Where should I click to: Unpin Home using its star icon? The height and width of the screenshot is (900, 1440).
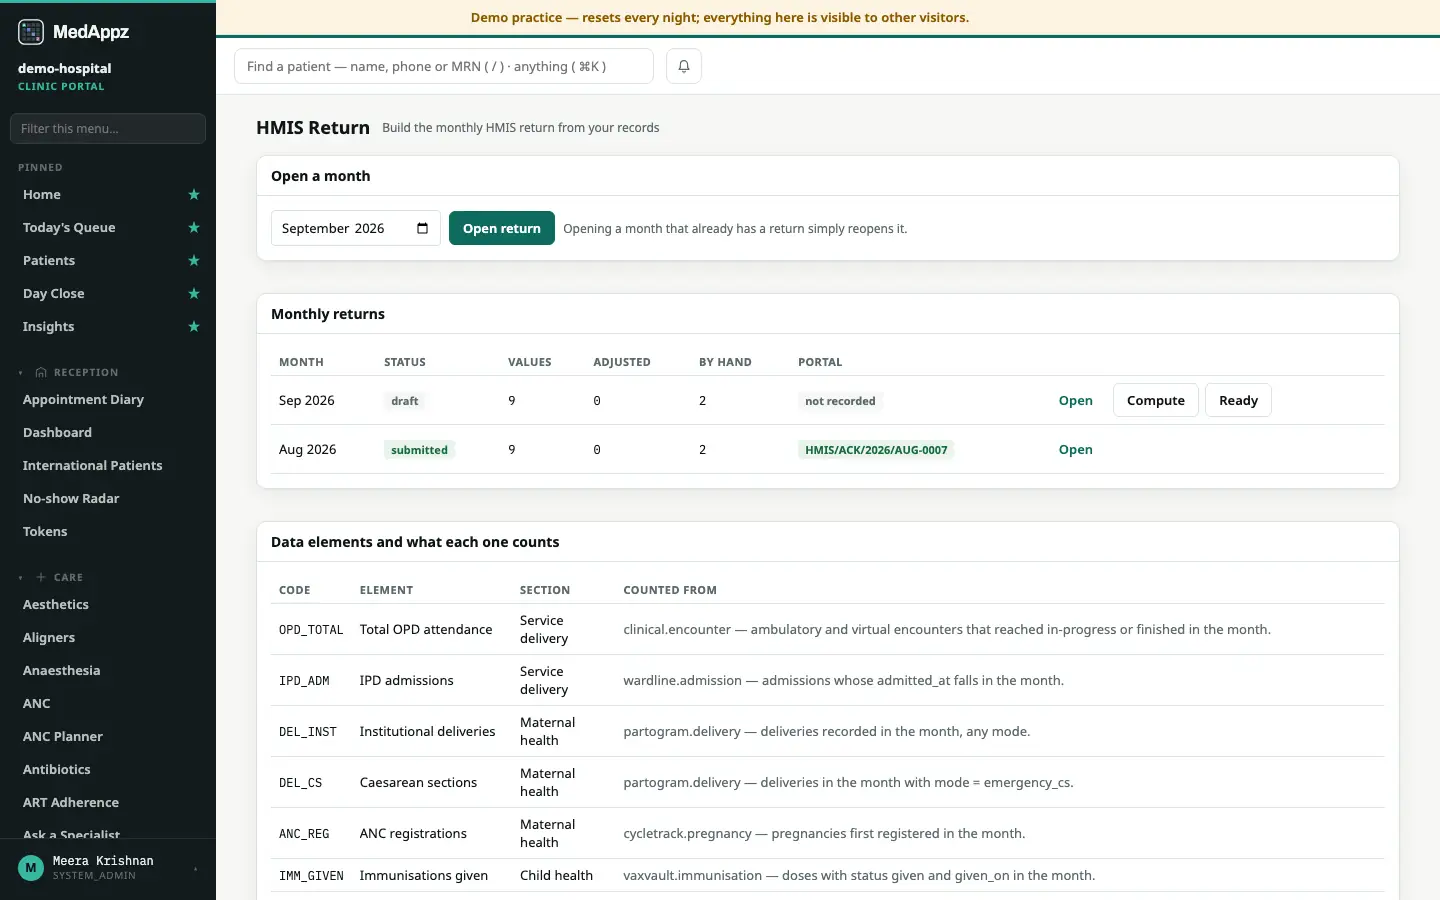point(194,195)
